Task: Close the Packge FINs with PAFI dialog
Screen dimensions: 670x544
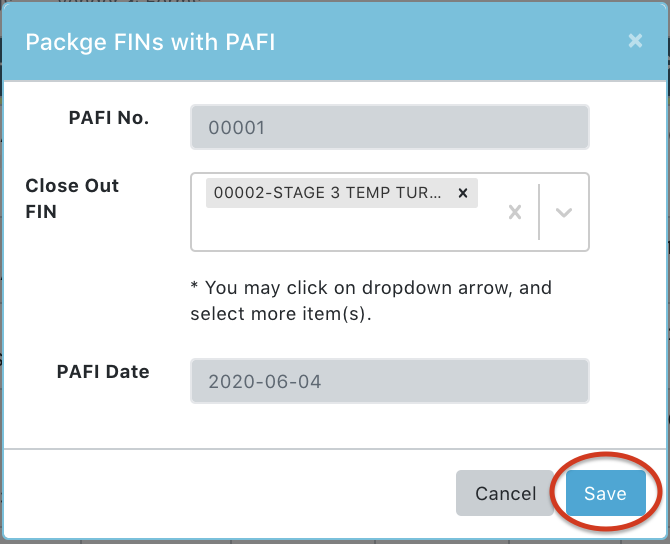Action: click(635, 41)
